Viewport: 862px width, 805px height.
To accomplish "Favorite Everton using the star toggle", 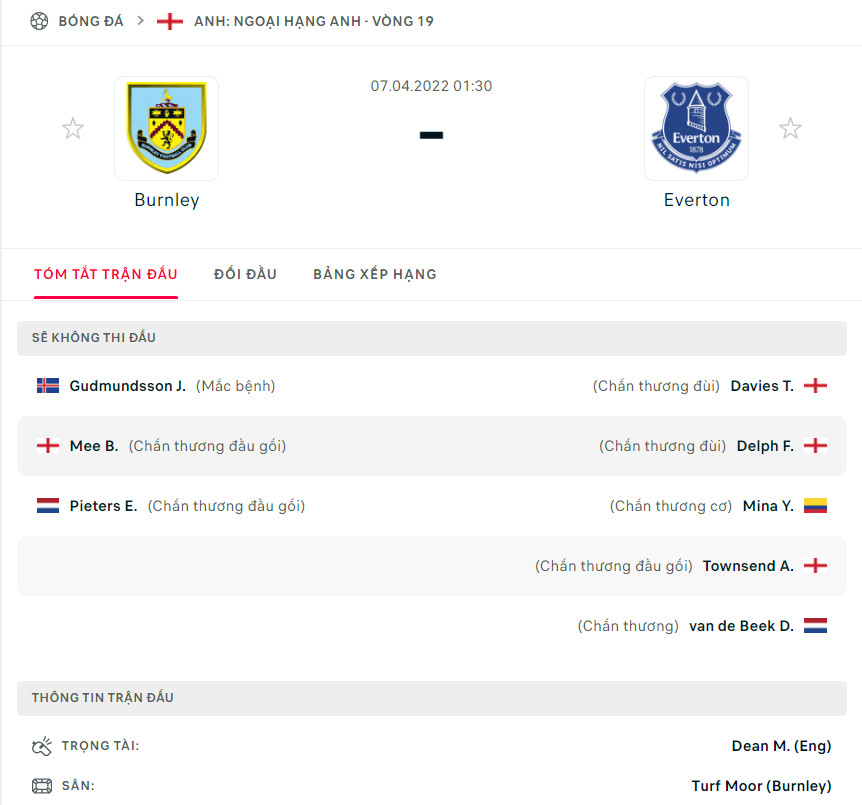I will coord(790,128).
